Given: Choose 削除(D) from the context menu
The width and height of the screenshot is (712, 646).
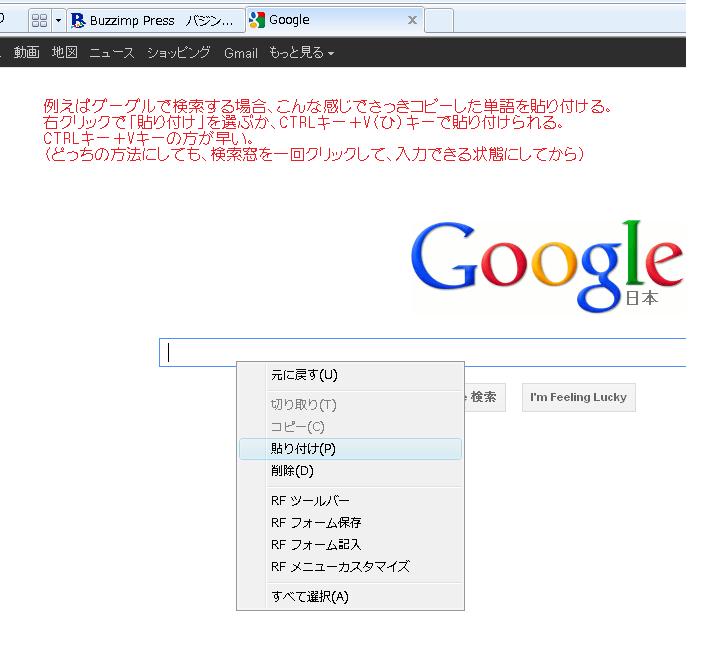Looking at the screenshot, I should 292,471.
